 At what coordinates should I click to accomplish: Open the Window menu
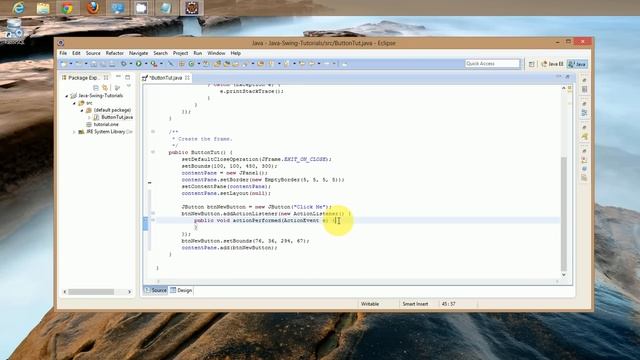pyautogui.click(x=216, y=53)
